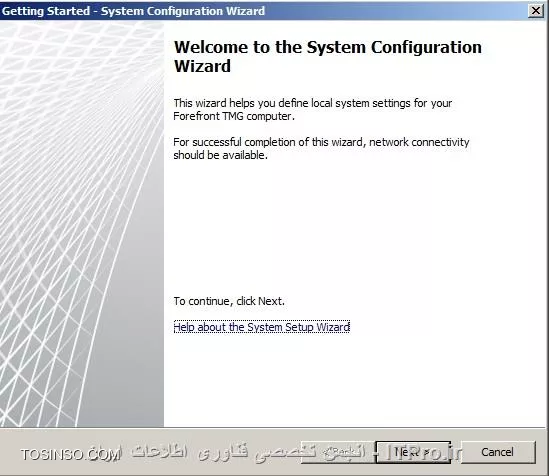Click the 'Welcome to the System Configuration Wizard' heading

[328, 56]
